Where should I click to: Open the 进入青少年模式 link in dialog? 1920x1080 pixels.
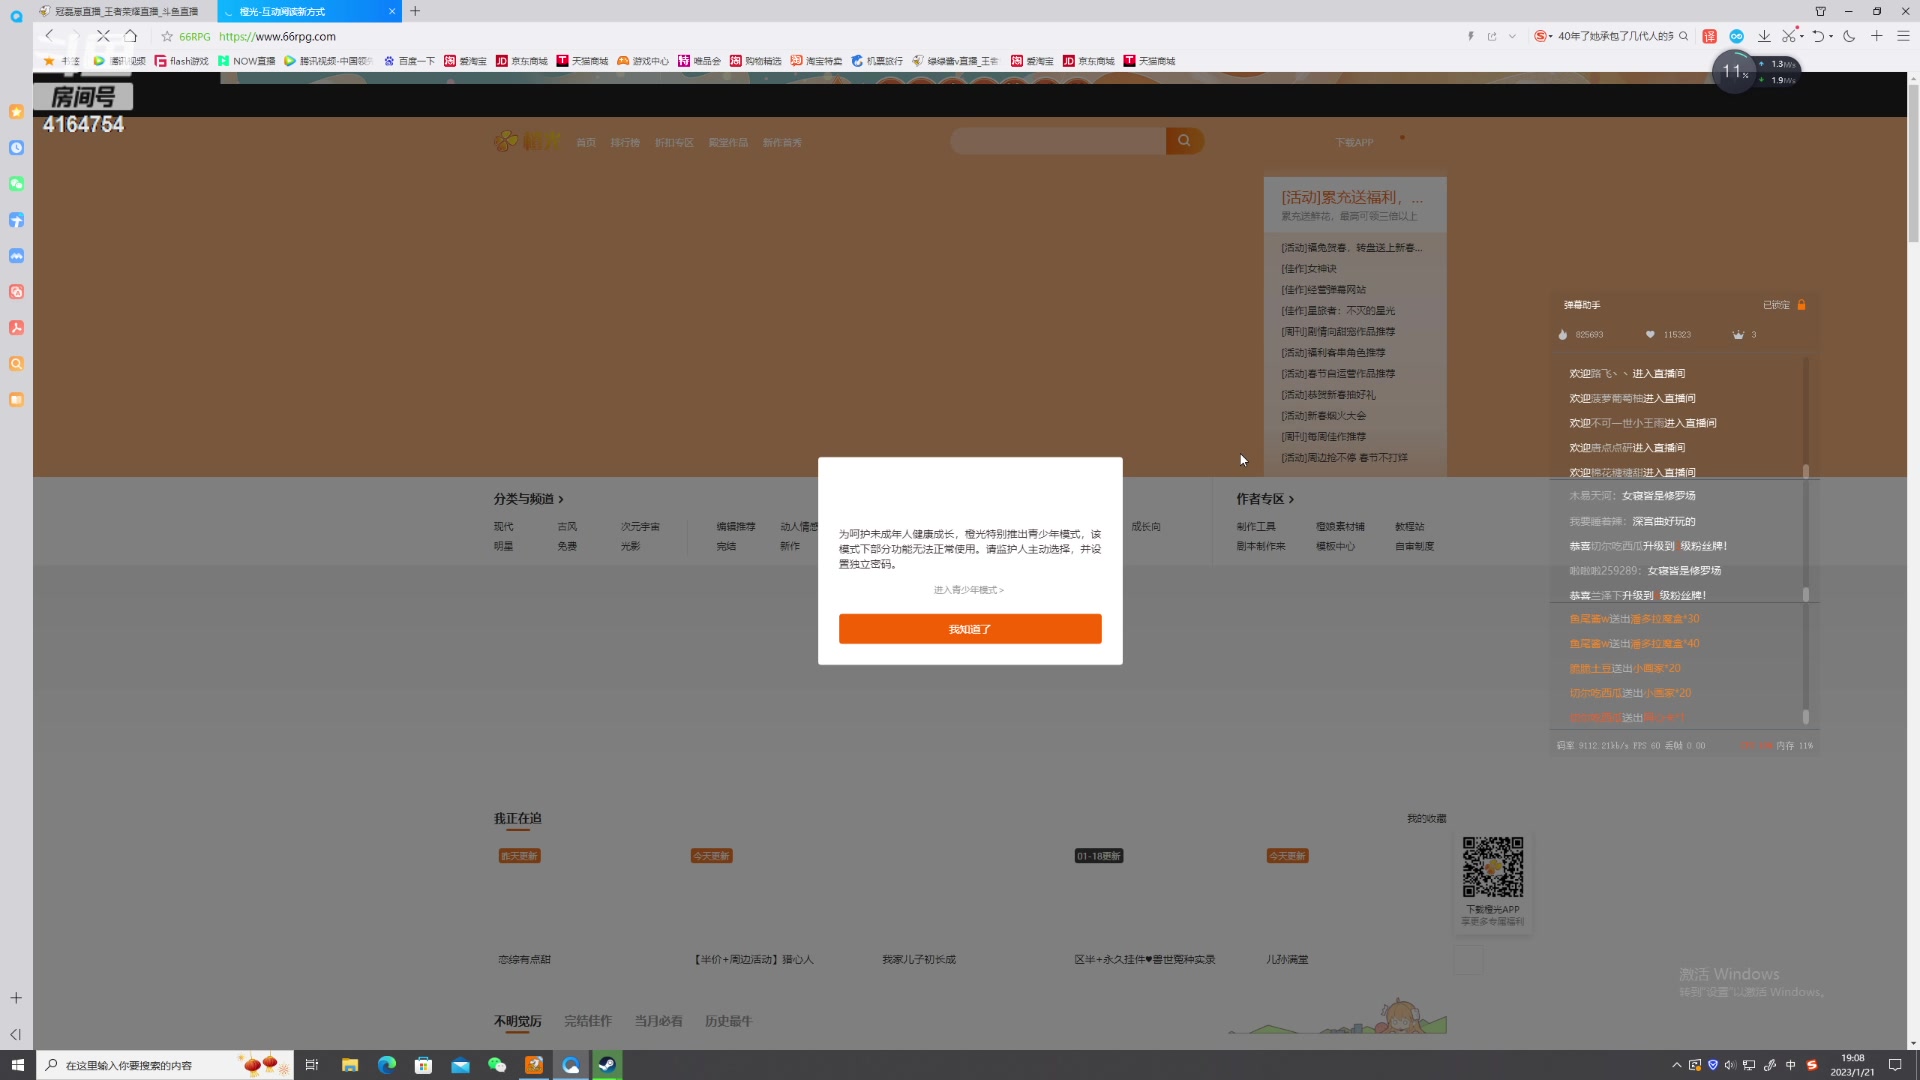tap(968, 590)
